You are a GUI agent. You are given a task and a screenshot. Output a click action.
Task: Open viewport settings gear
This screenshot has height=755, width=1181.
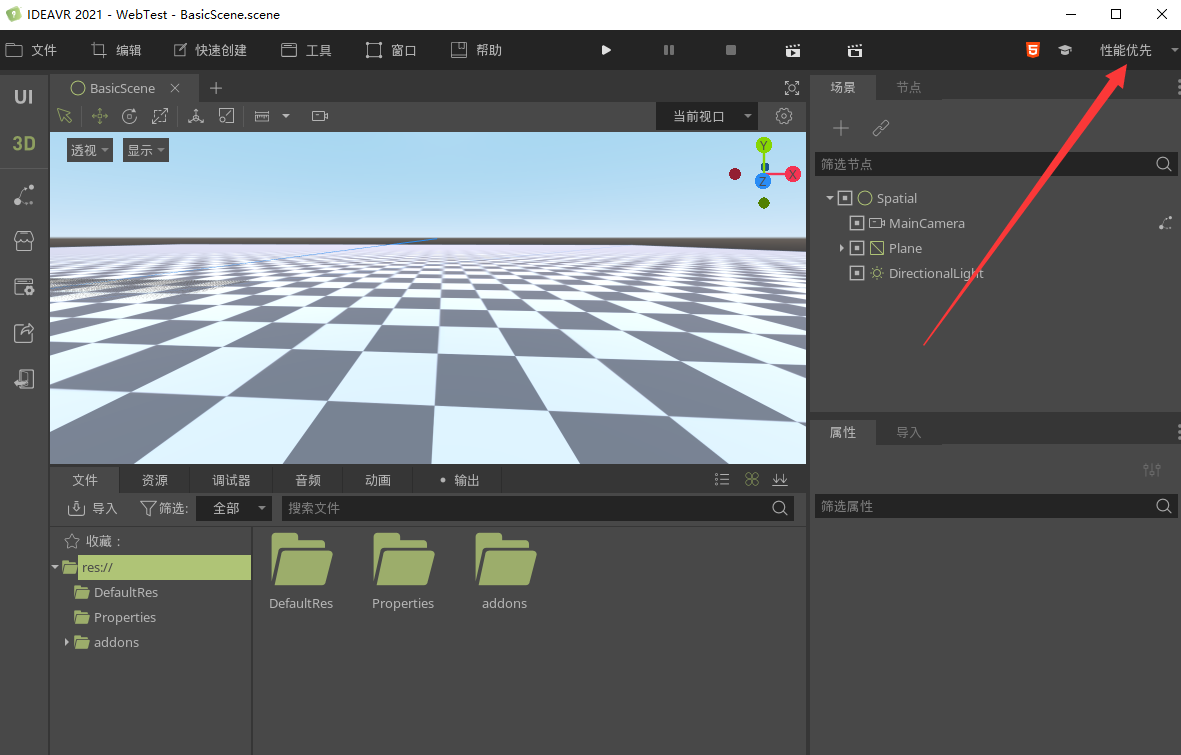click(784, 116)
